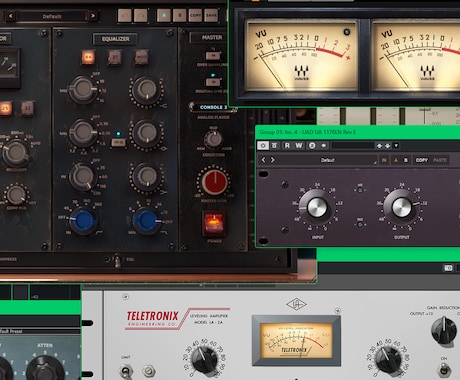Switch to setting A in console toolbar
460x380 pixels.
tap(164, 15)
